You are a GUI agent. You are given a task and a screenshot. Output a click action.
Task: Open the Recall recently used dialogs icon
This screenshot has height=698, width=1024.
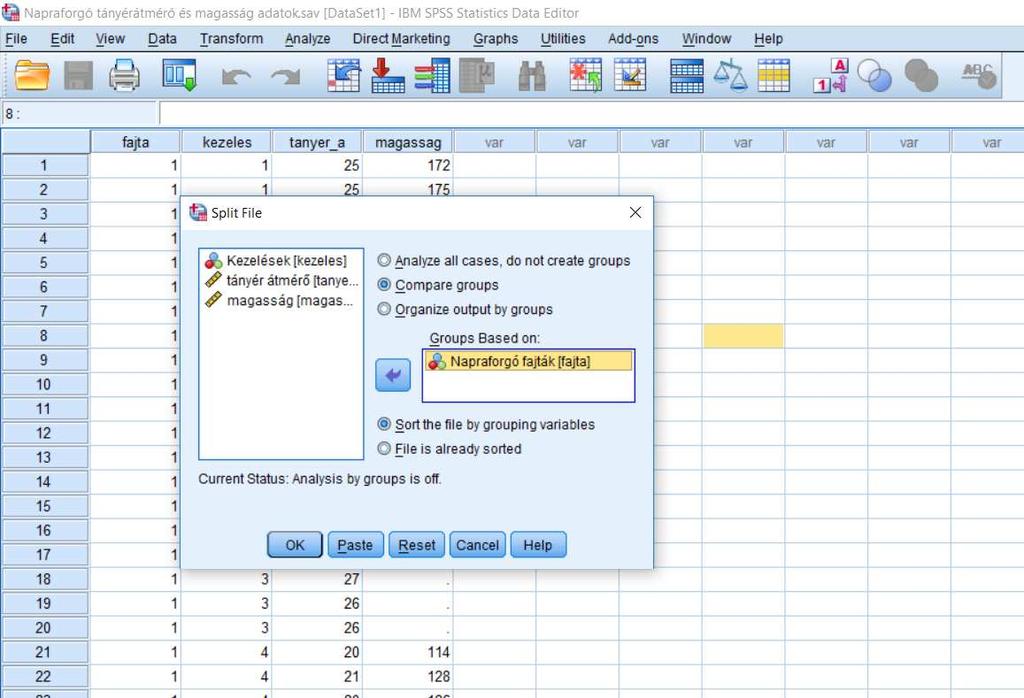179,75
